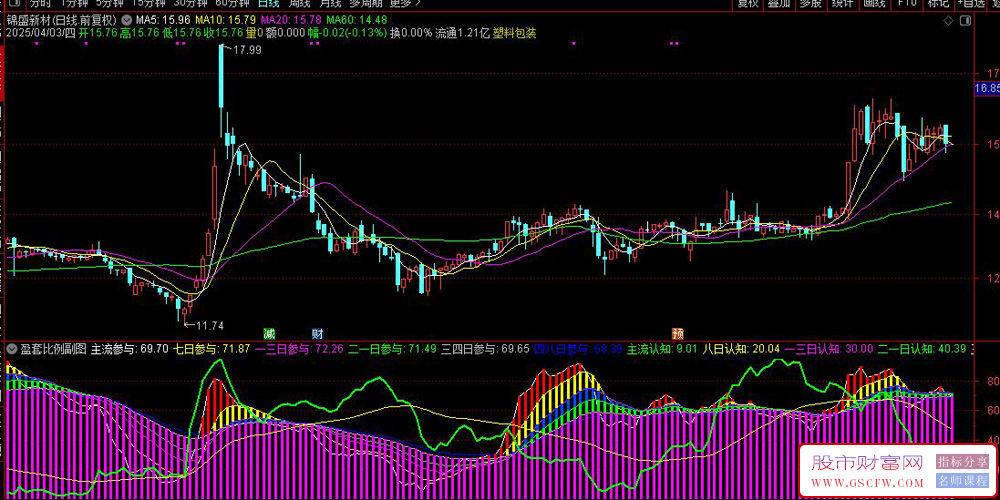The width and height of the screenshot is (1000, 500).
Task: Click the 复权 button
Action: pos(748,3)
